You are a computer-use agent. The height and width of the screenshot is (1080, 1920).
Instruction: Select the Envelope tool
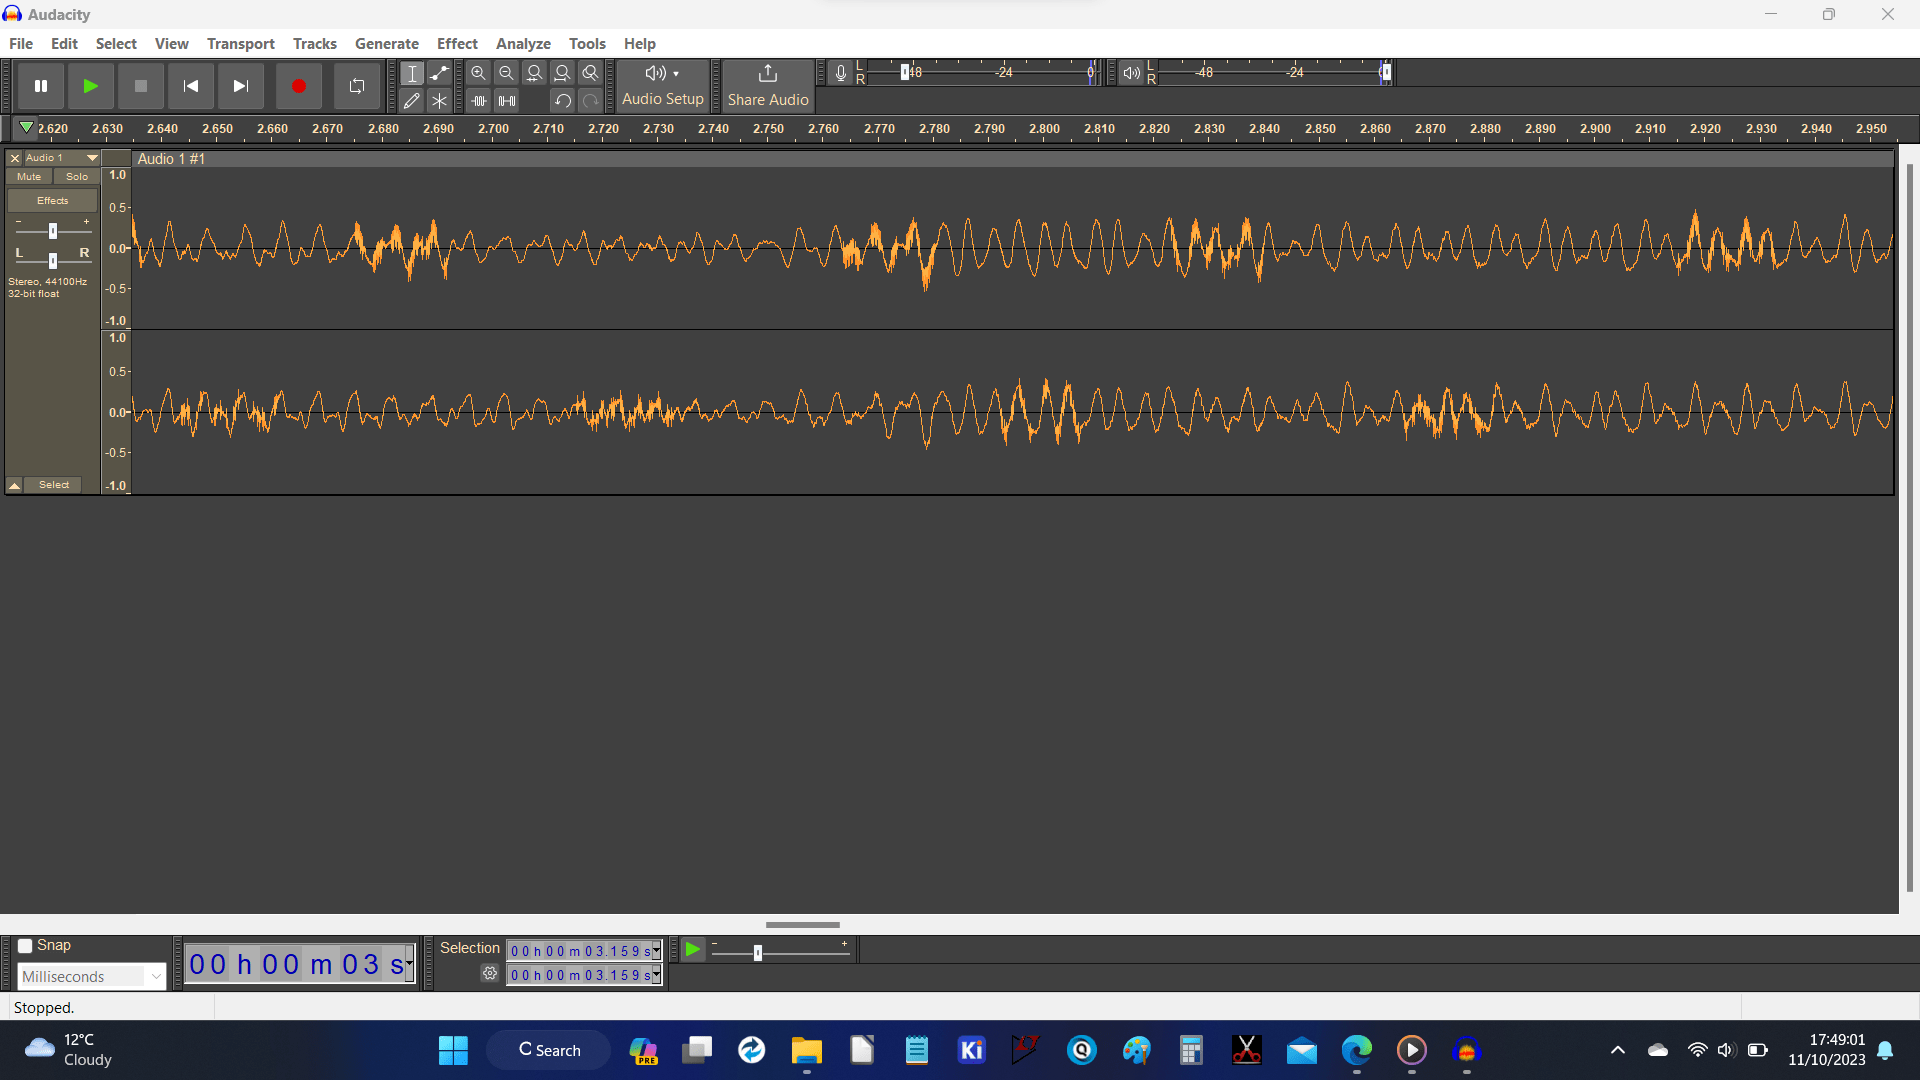(x=439, y=73)
